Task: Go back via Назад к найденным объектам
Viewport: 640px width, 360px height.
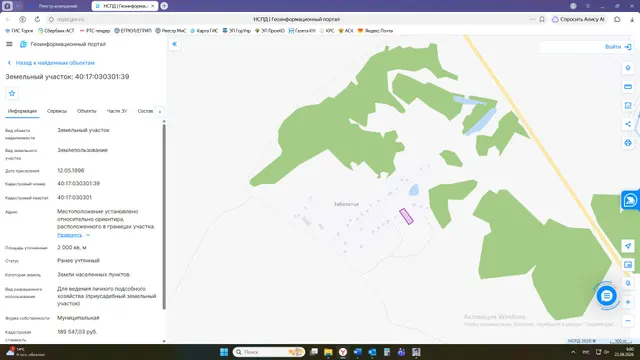Action: click(51, 63)
